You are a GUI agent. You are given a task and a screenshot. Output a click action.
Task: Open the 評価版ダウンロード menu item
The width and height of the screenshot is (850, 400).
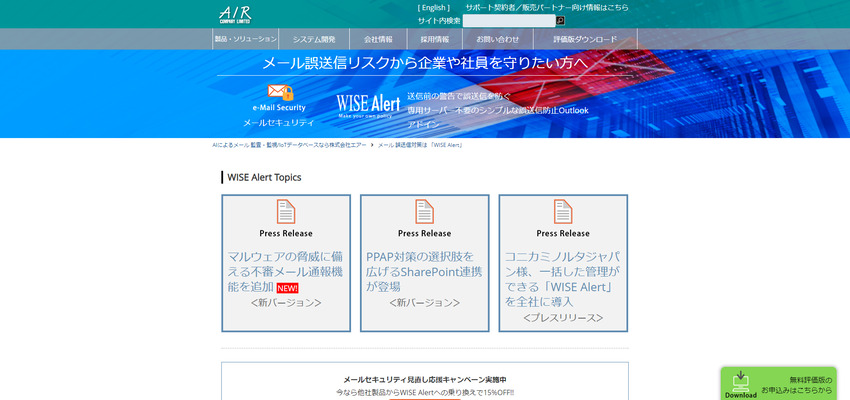(x=585, y=39)
